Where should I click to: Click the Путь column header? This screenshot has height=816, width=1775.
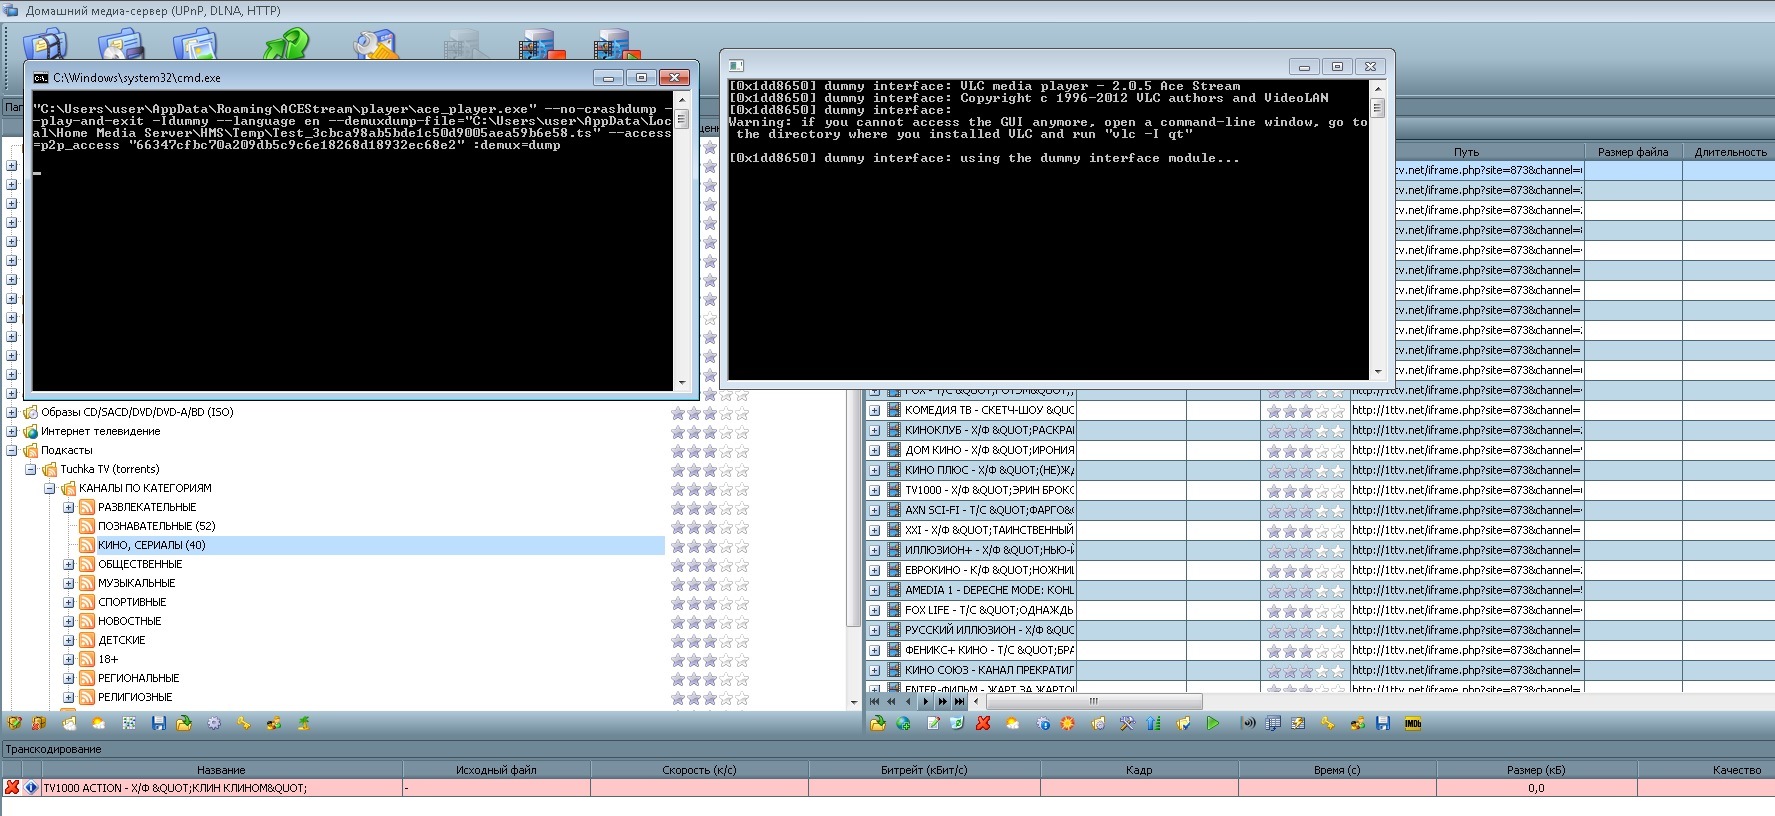coord(1466,152)
